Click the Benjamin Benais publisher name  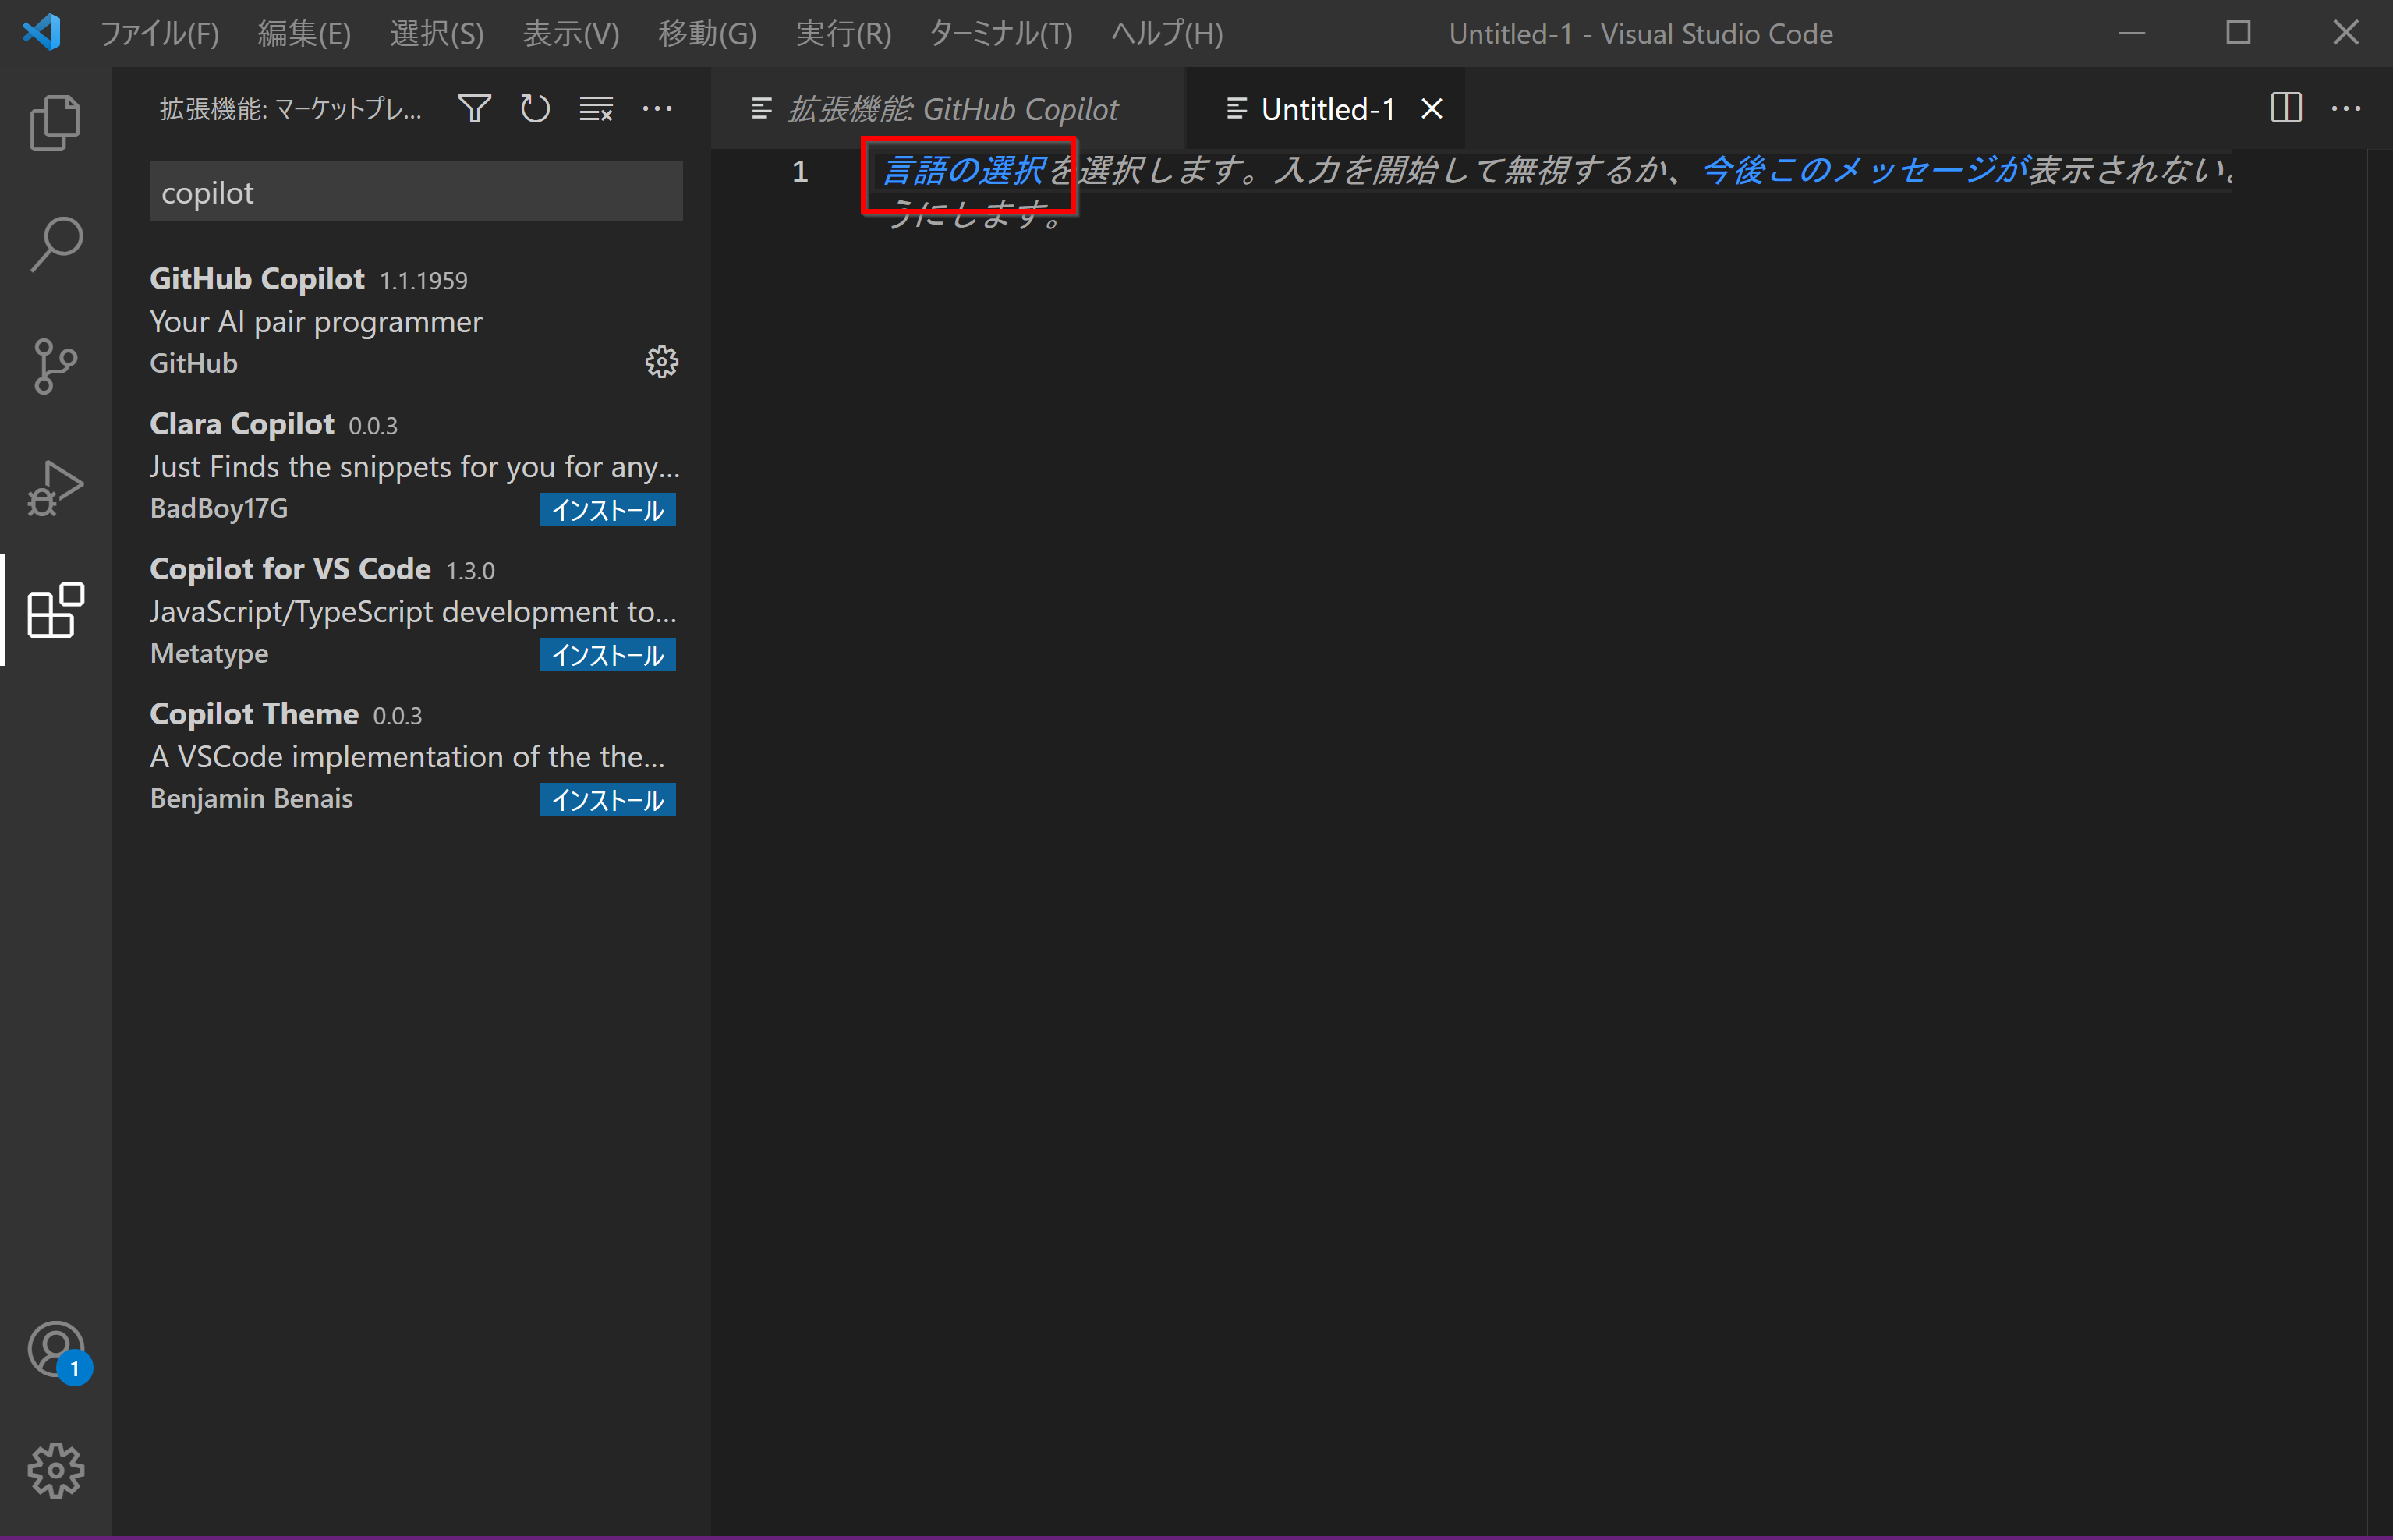(x=251, y=798)
